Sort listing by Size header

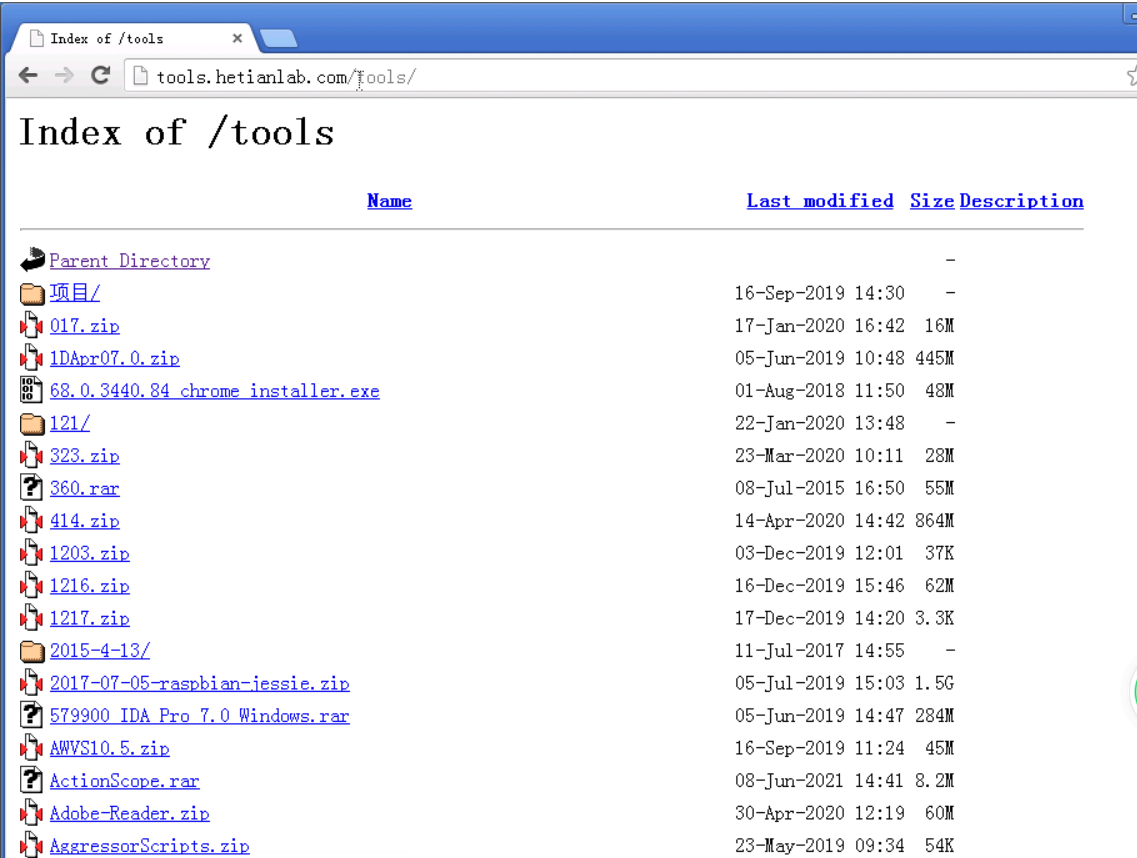(x=932, y=201)
